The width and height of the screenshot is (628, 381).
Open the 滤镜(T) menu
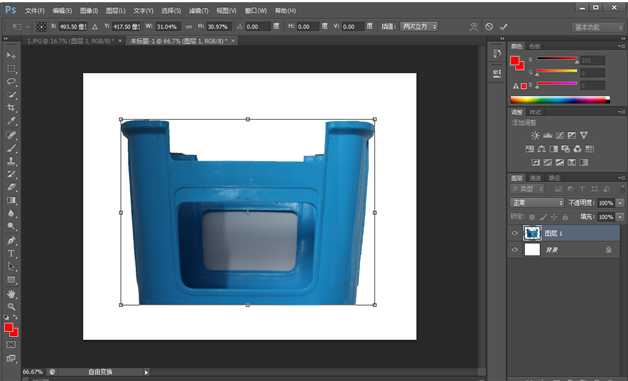point(198,10)
